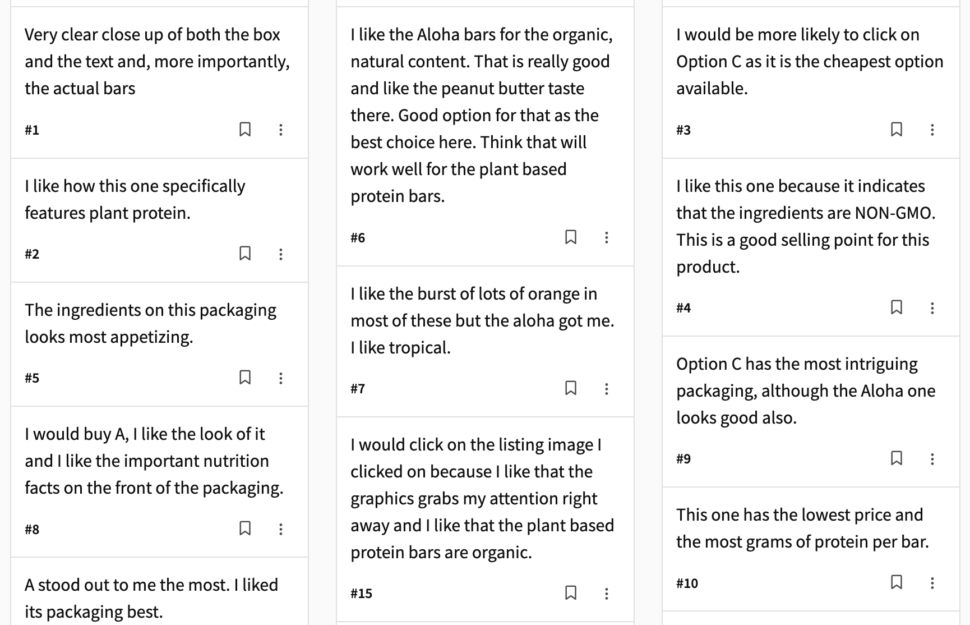
Task: Open more options menu for response #3
Action: [933, 130]
